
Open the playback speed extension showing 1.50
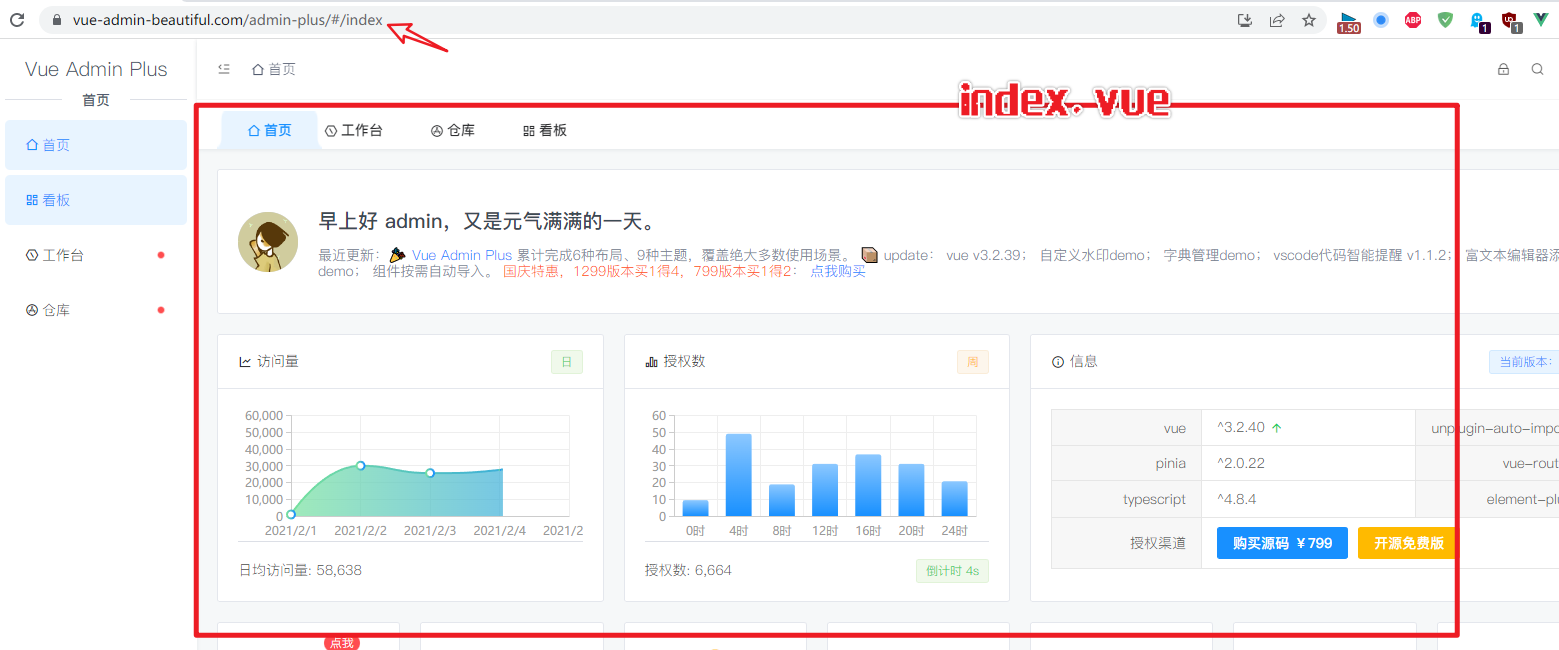pos(1349,22)
